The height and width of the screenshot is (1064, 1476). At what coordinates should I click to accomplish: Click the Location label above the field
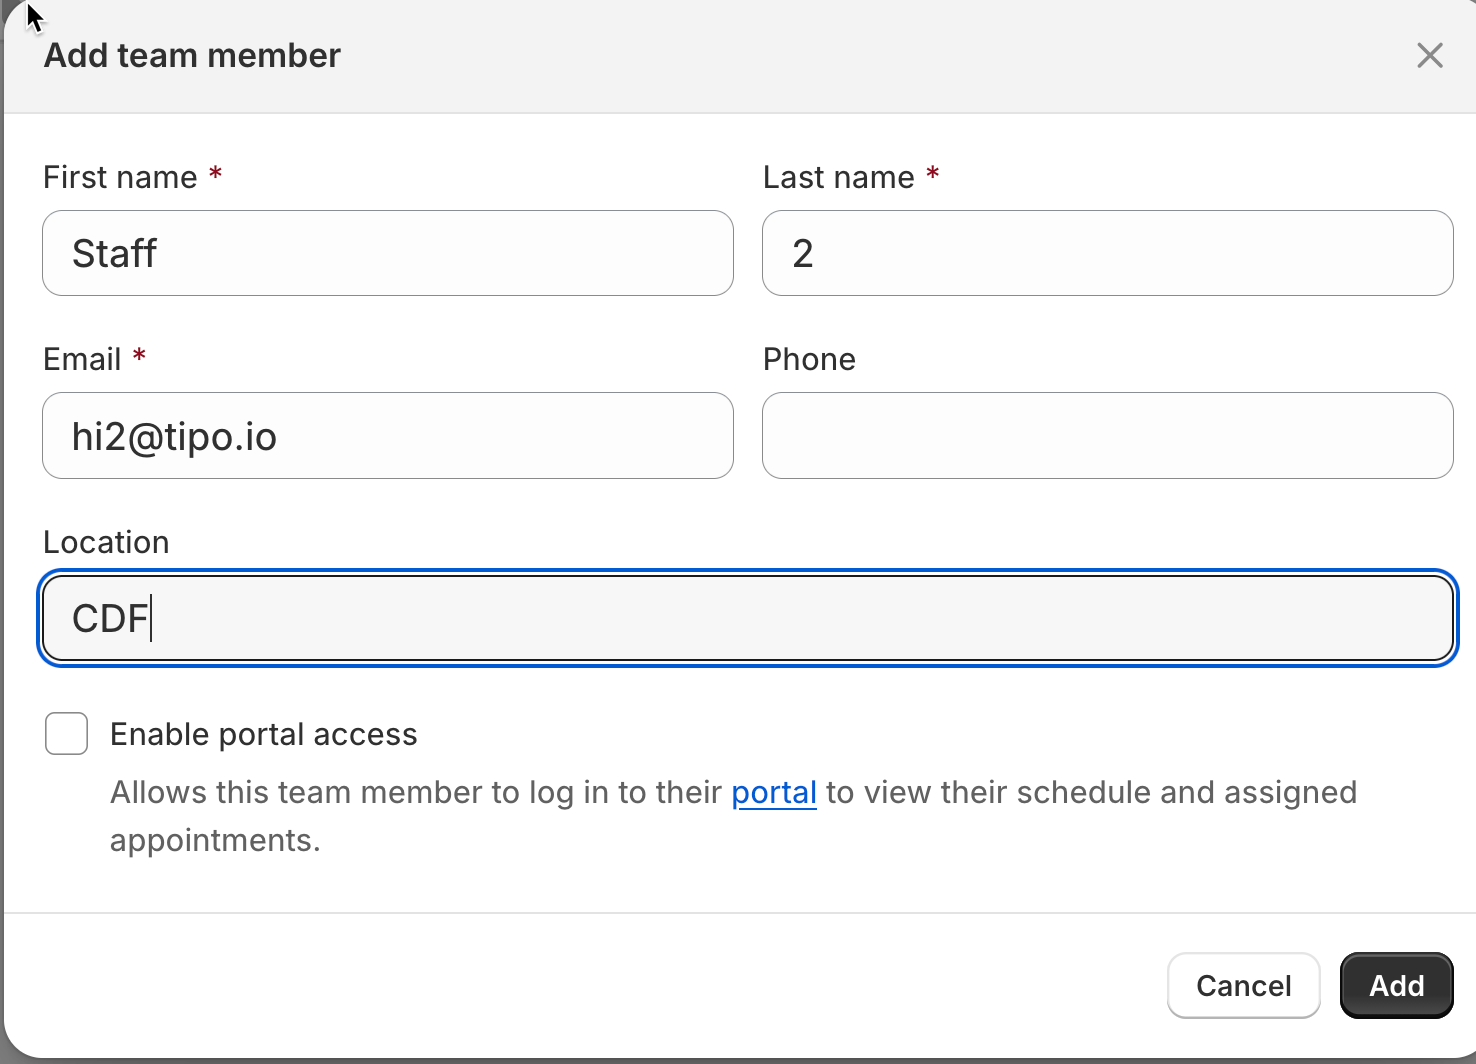[106, 542]
